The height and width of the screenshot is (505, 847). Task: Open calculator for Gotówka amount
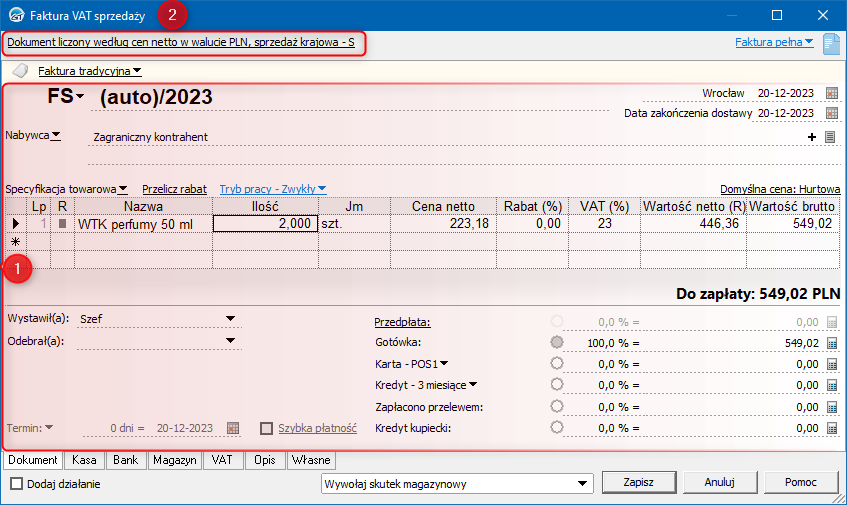831,343
